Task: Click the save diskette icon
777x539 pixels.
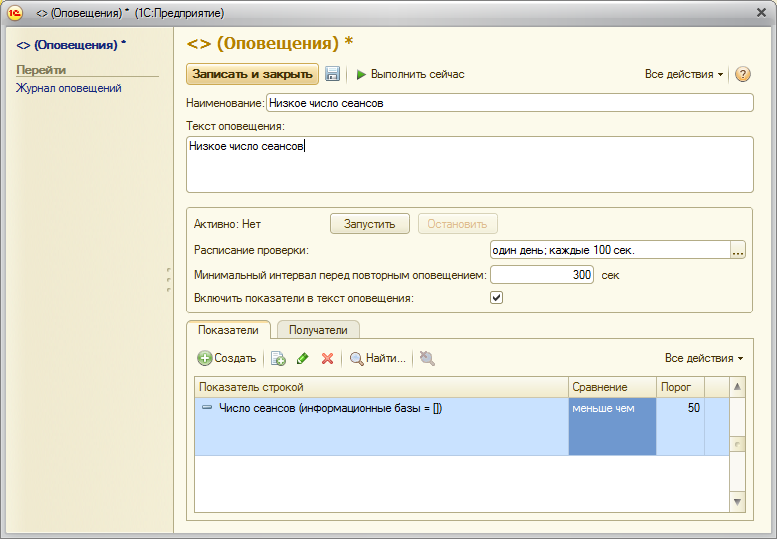Action: pos(333,74)
